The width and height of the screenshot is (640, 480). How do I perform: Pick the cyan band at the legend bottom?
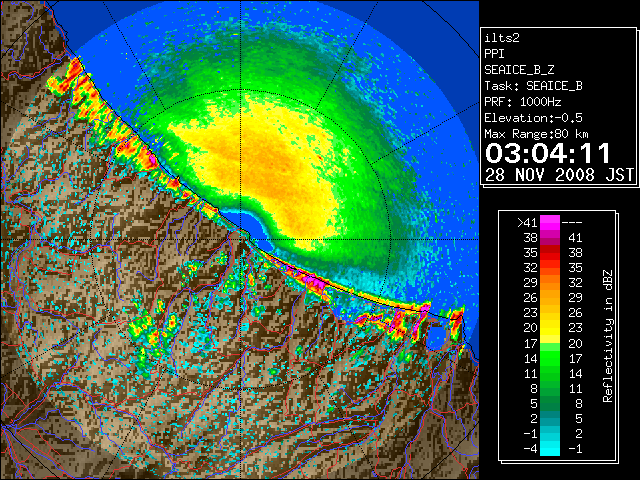(x=550, y=448)
